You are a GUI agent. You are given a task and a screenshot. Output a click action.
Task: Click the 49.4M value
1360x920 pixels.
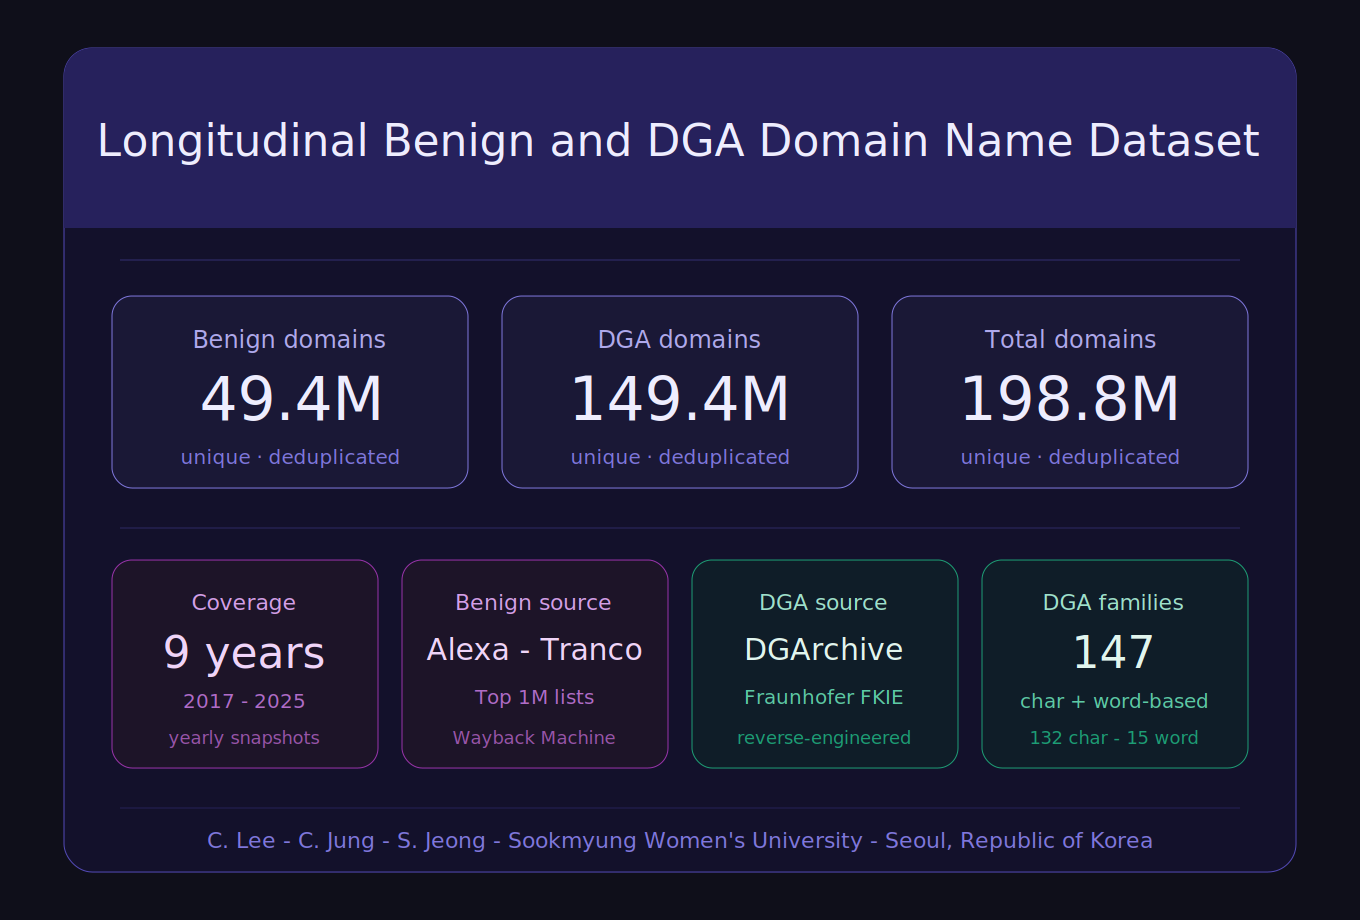click(291, 399)
